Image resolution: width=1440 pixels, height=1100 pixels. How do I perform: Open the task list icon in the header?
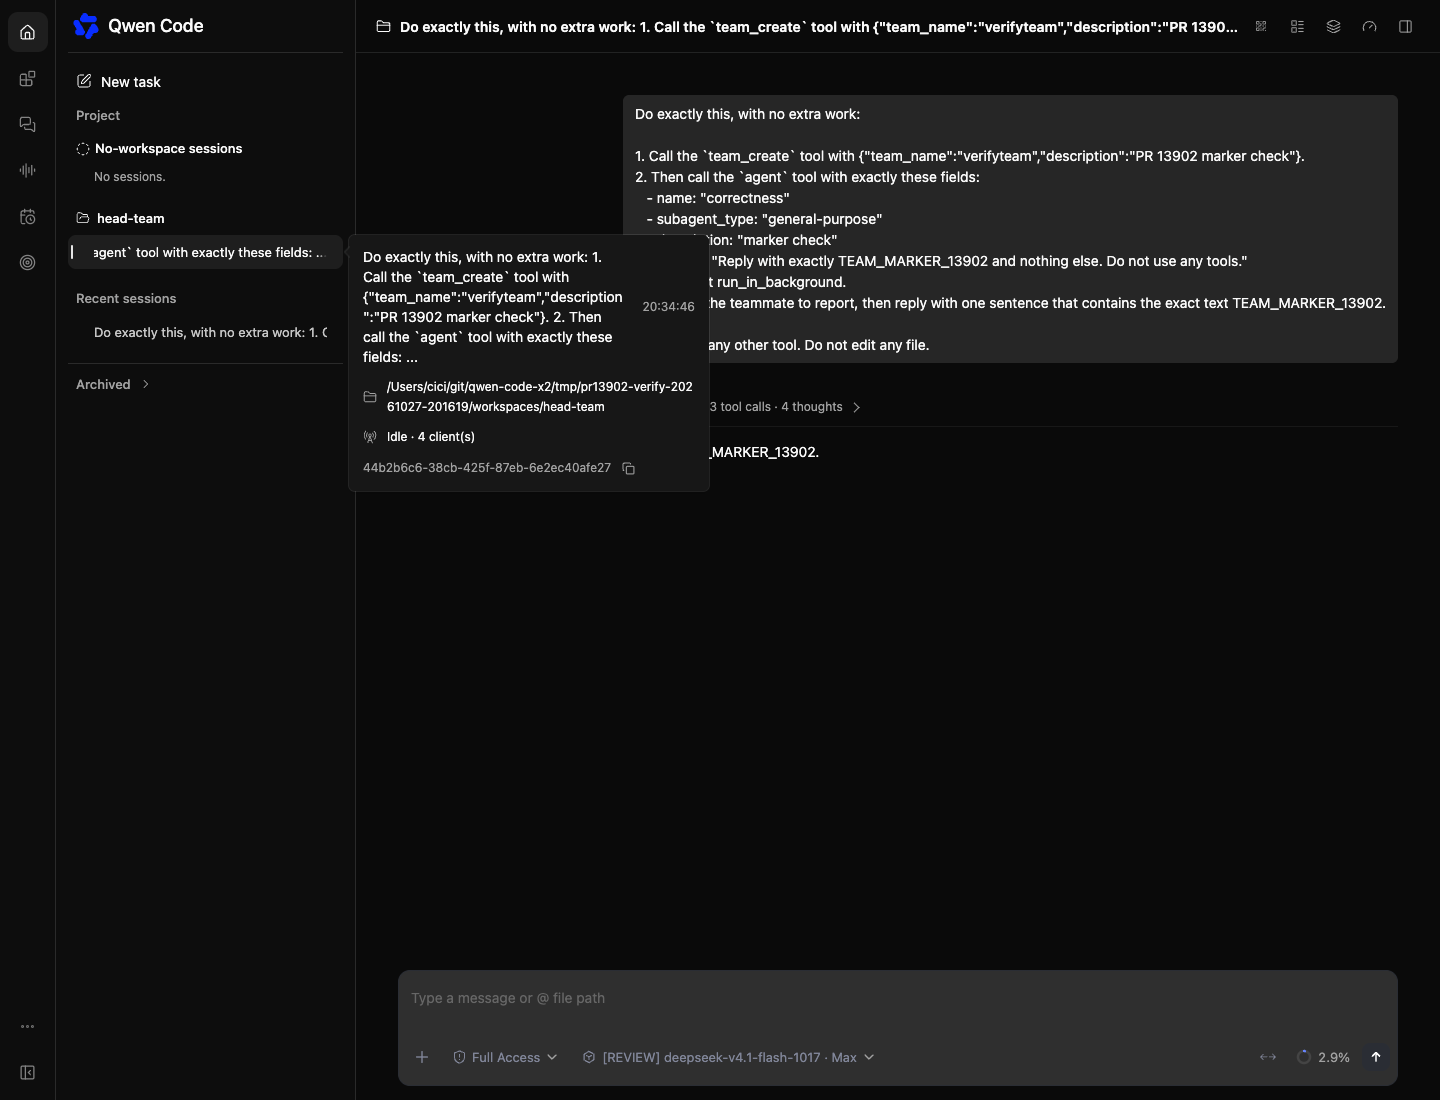click(1297, 27)
